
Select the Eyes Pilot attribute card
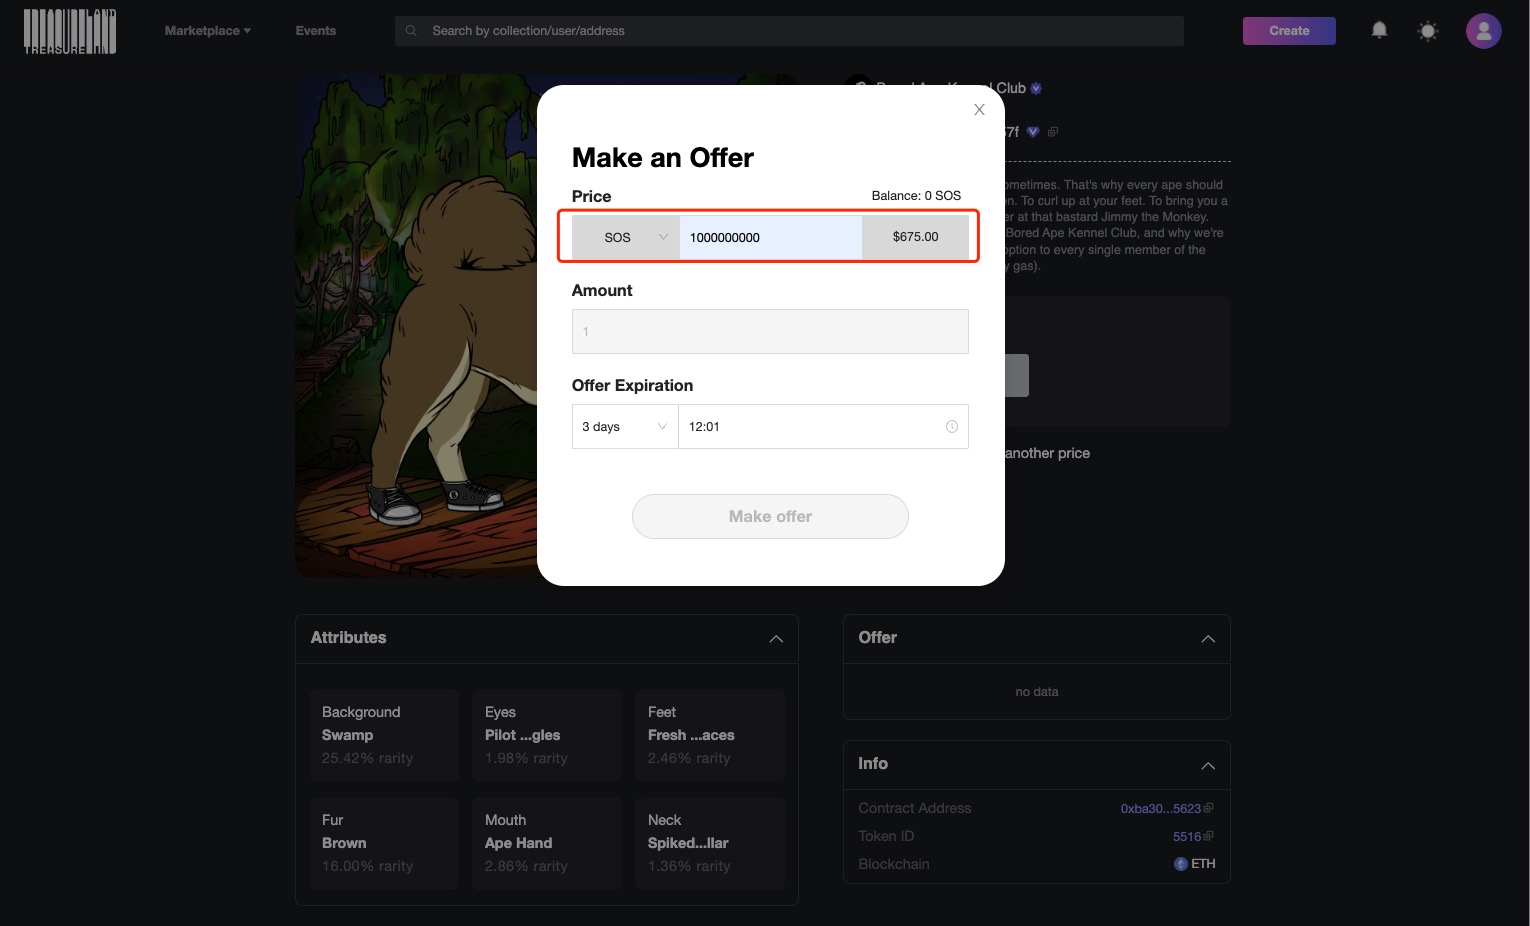pyautogui.click(x=547, y=735)
